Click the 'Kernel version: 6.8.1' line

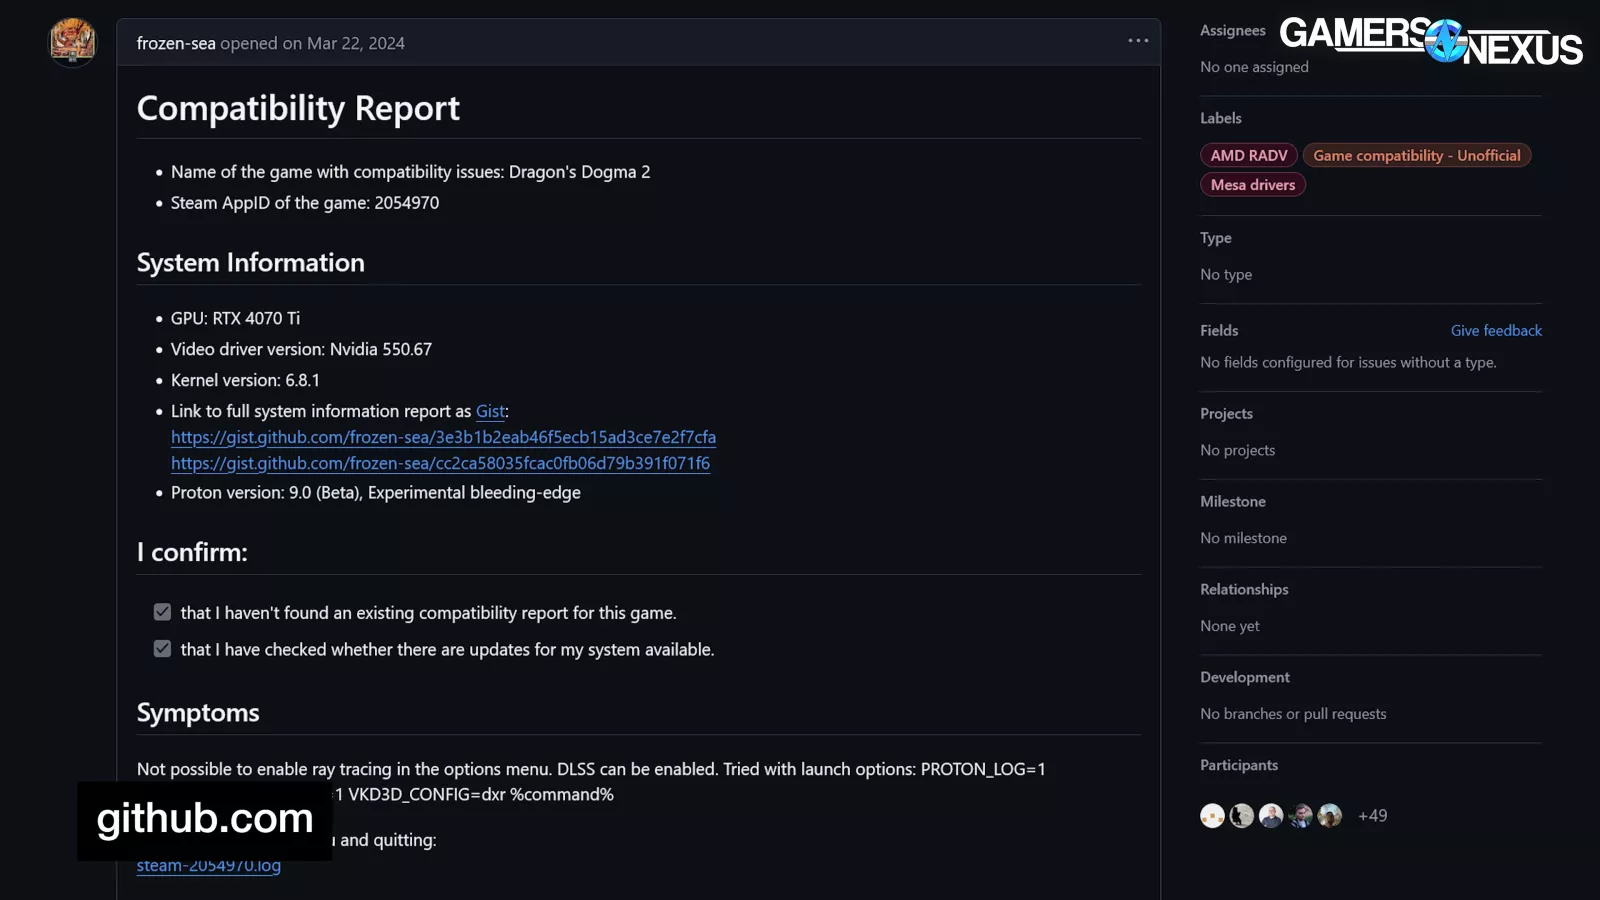tap(245, 380)
